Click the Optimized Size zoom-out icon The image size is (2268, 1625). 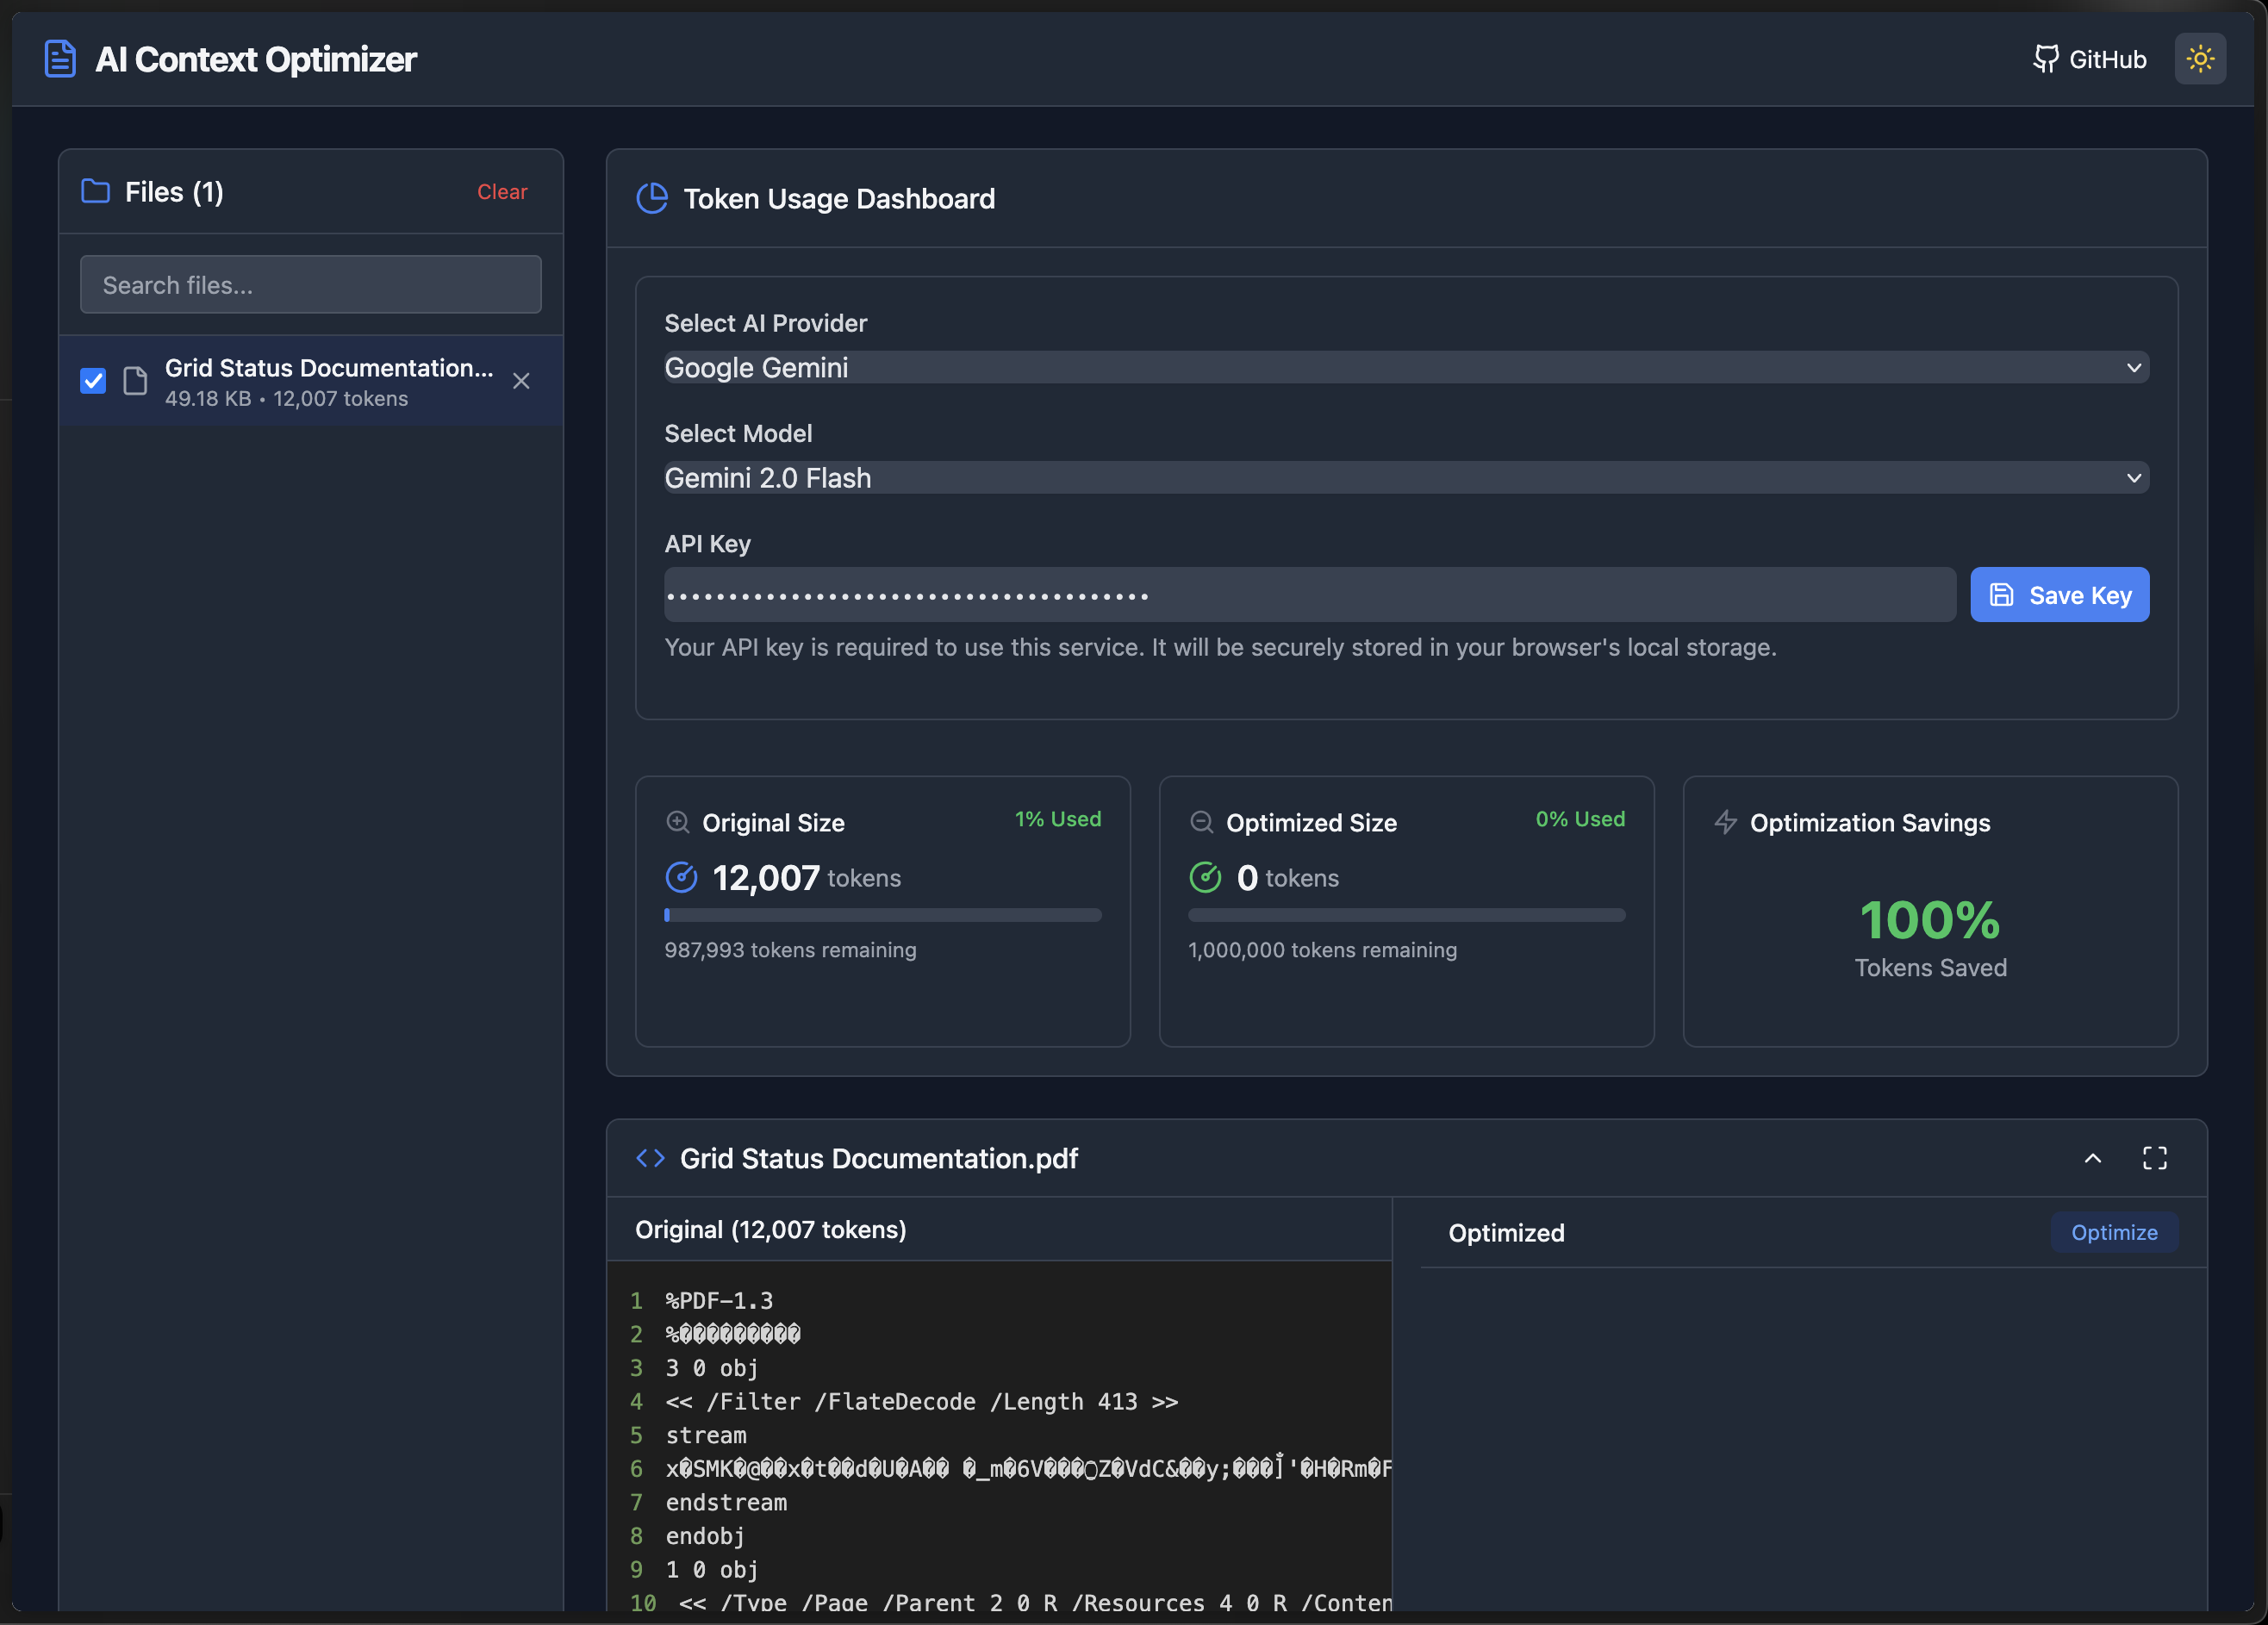coord(1201,822)
